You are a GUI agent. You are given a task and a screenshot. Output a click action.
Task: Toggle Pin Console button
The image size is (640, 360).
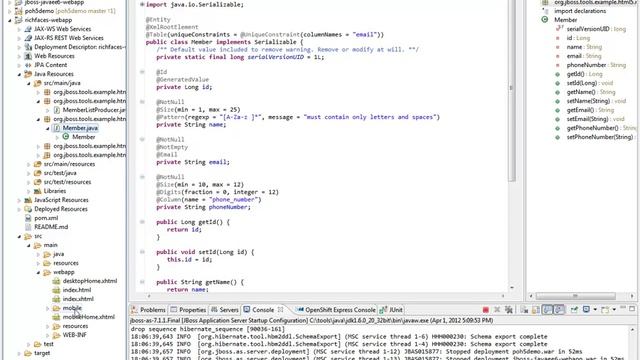[x=574, y=310]
